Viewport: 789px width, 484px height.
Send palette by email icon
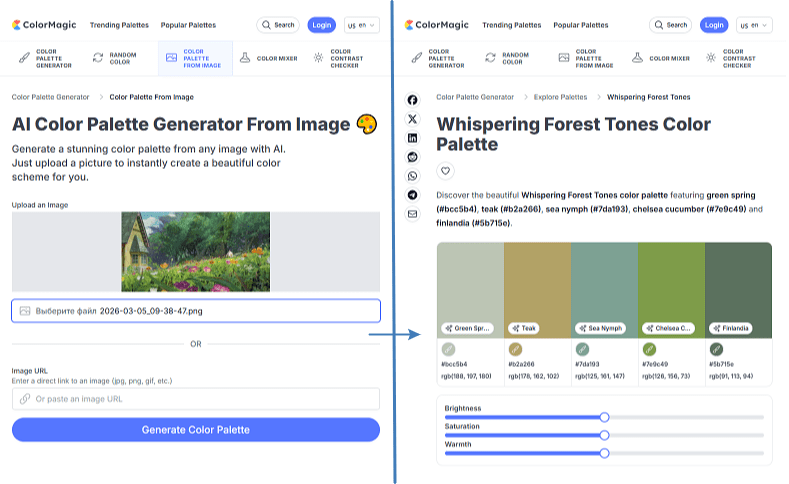(x=412, y=214)
